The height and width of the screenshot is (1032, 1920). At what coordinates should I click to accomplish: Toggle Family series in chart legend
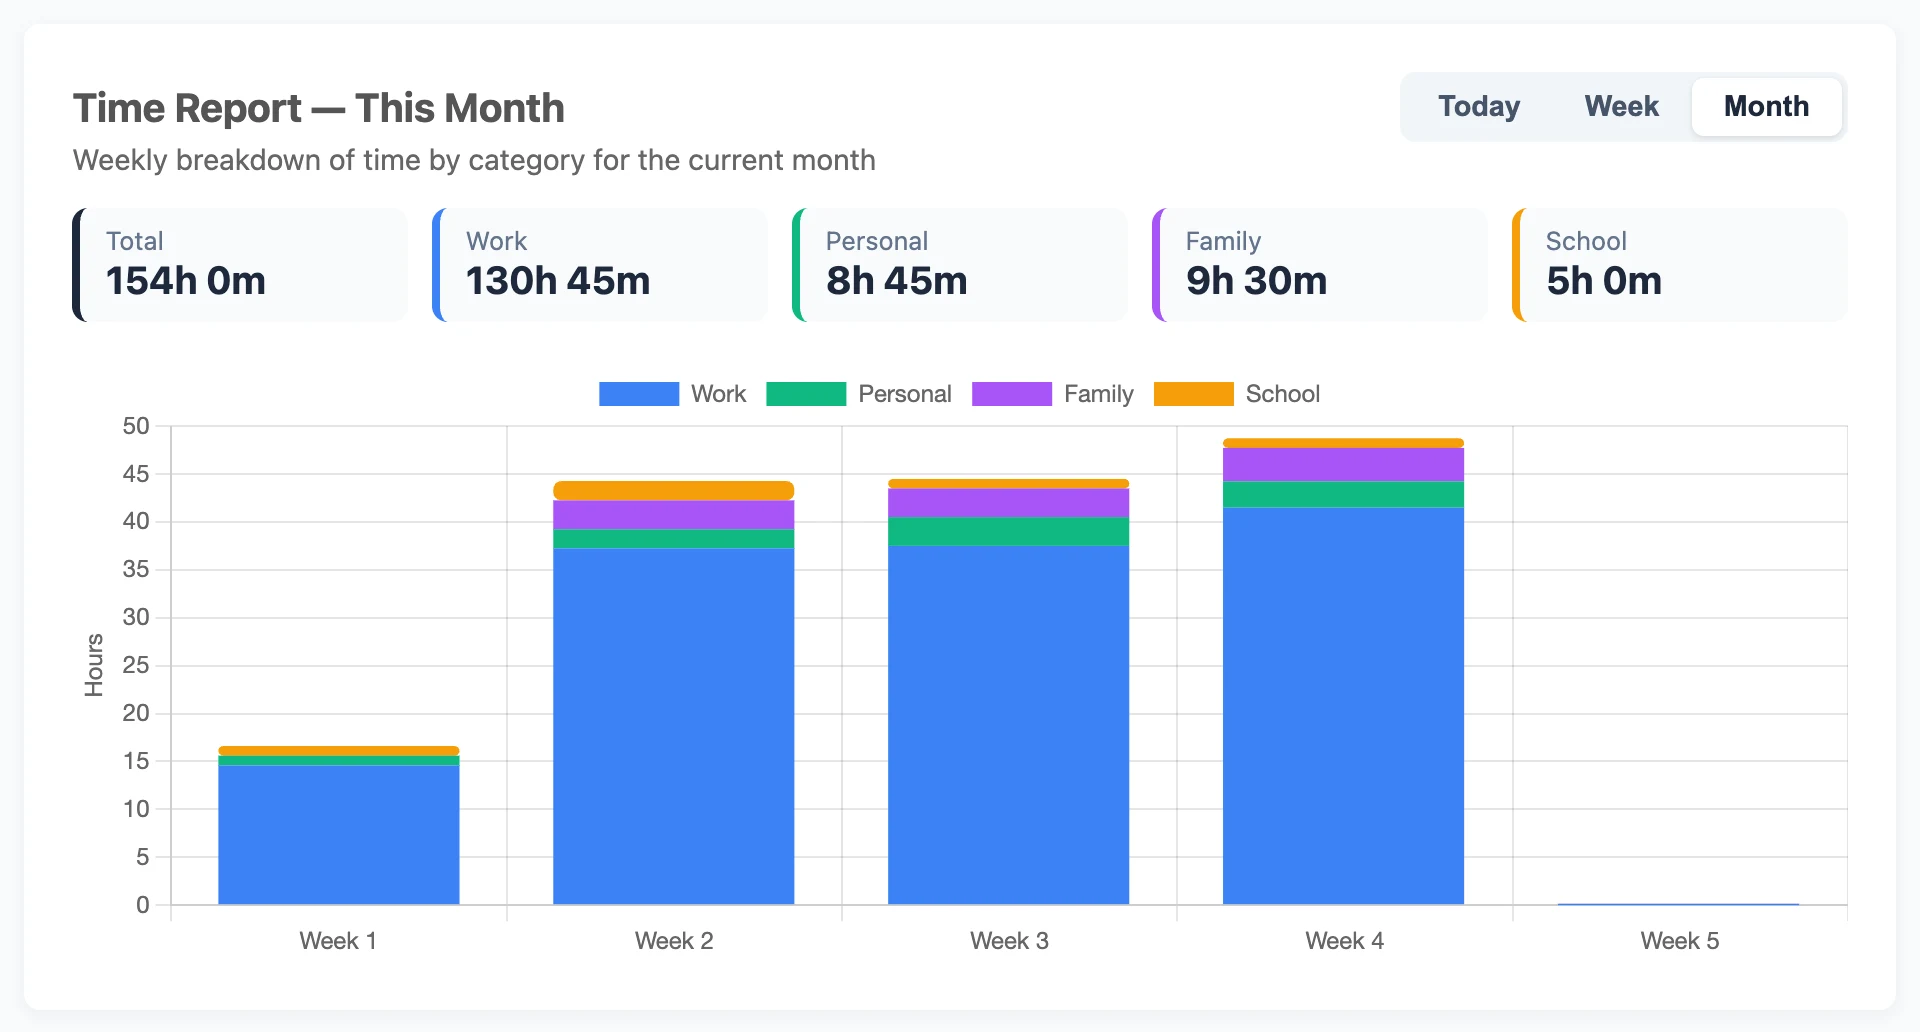tap(1052, 394)
